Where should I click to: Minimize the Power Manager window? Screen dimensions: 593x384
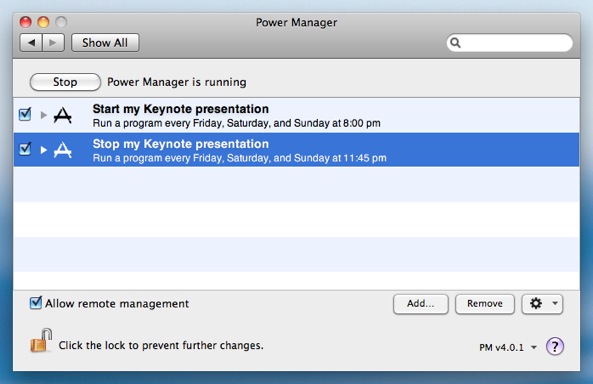point(43,22)
